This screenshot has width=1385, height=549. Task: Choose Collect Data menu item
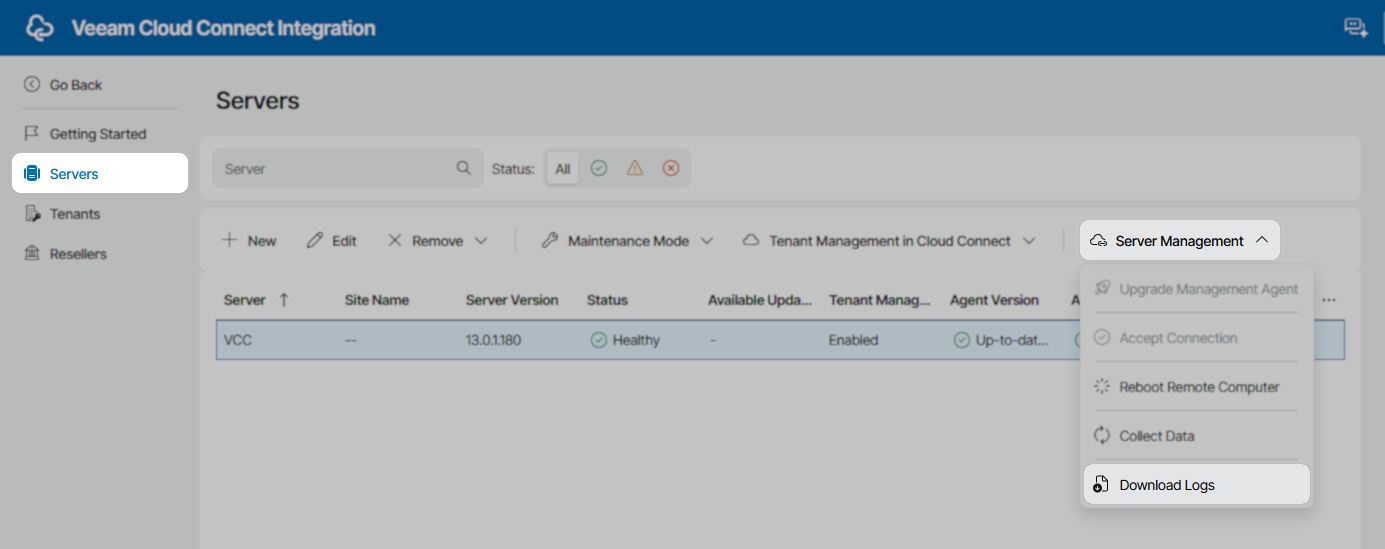[x=1197, y=436]
